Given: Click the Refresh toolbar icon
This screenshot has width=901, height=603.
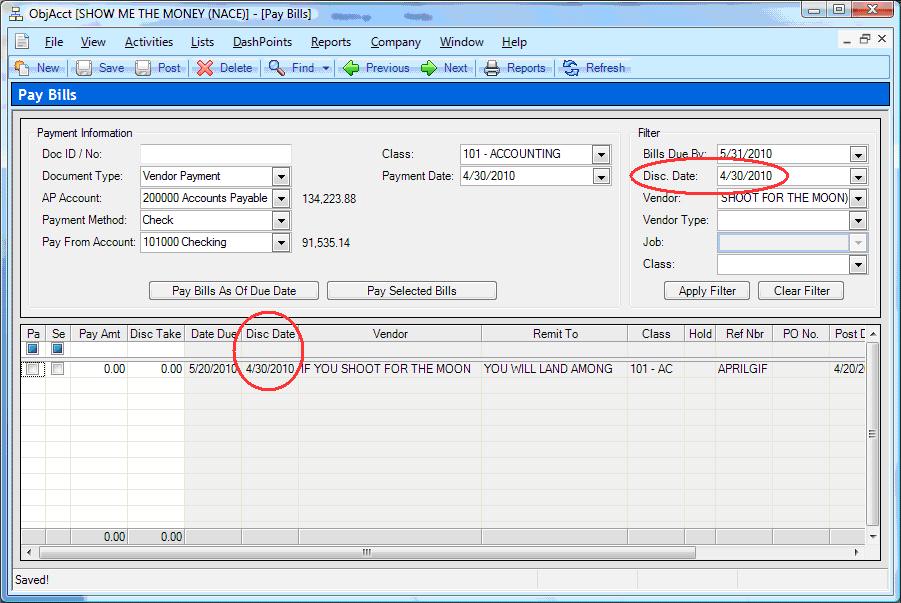Looking at the screenshot, I should click(571, 68).
